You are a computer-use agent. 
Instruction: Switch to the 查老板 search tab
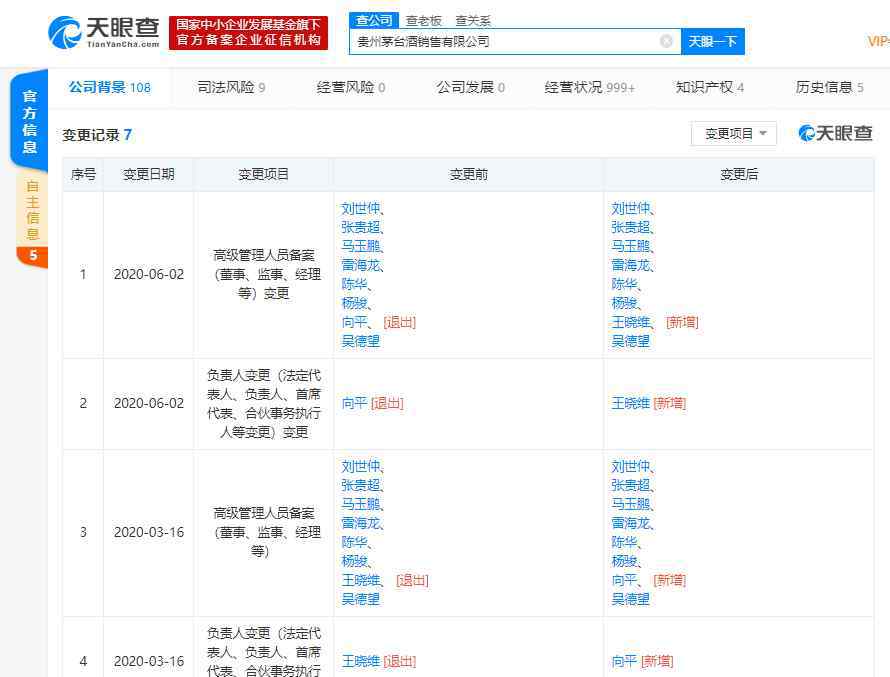(x=423, y=21)
